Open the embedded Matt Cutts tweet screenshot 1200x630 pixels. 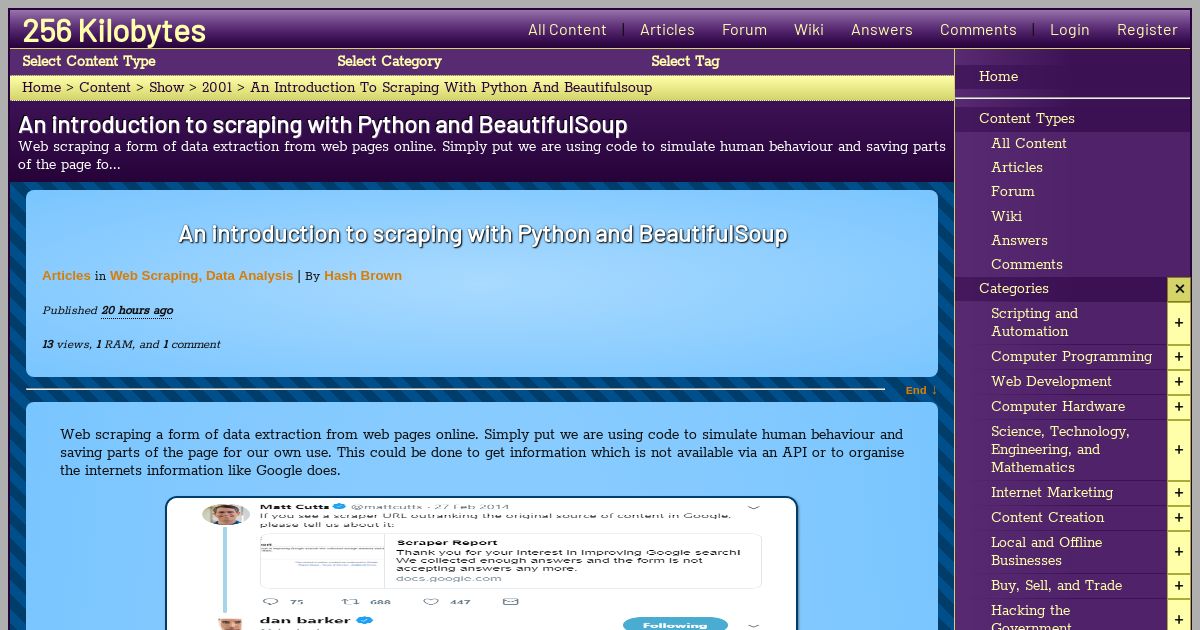point(482,563)
